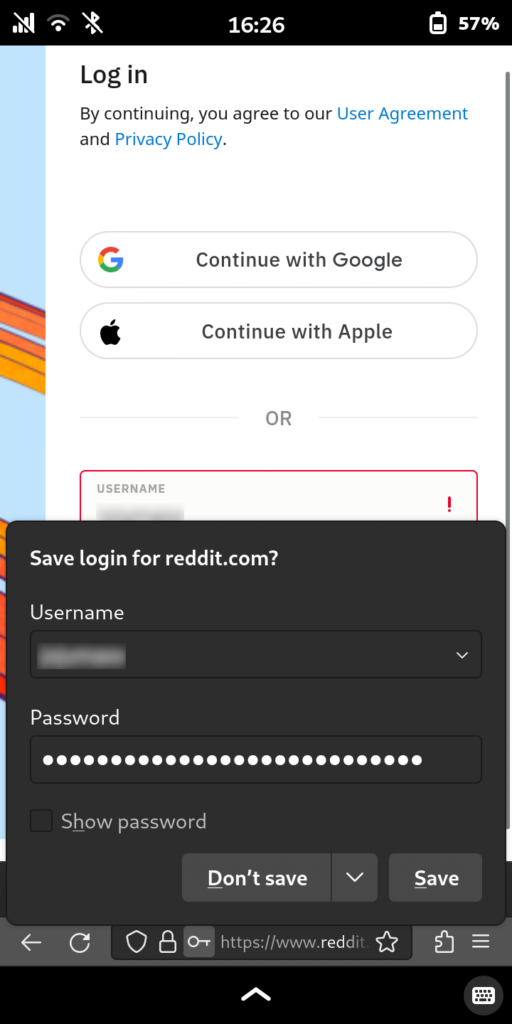Viewport: 512px width, 1024px height.
Task: Expand the Username dropdown in save dialog
Action: [462, 655]
